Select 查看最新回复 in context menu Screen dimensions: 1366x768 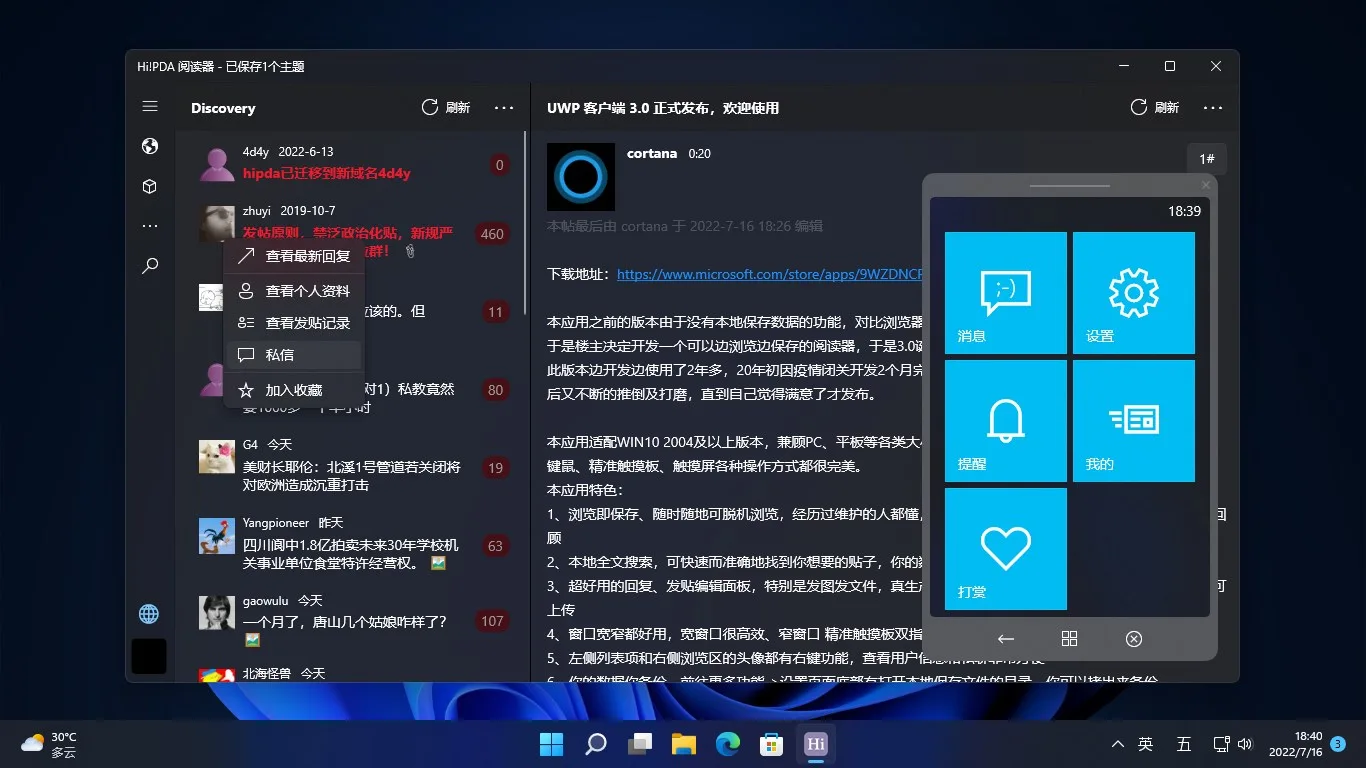click(294, 257)
